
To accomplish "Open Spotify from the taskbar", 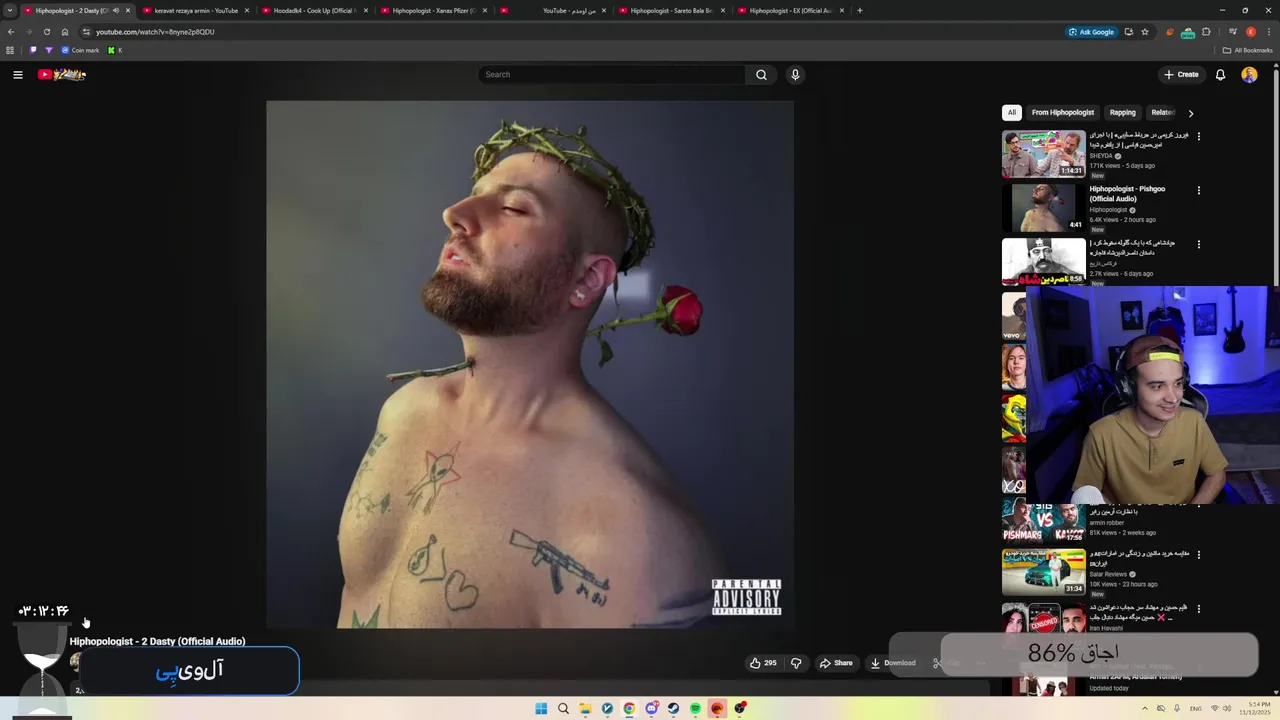I will pos(695,708).
